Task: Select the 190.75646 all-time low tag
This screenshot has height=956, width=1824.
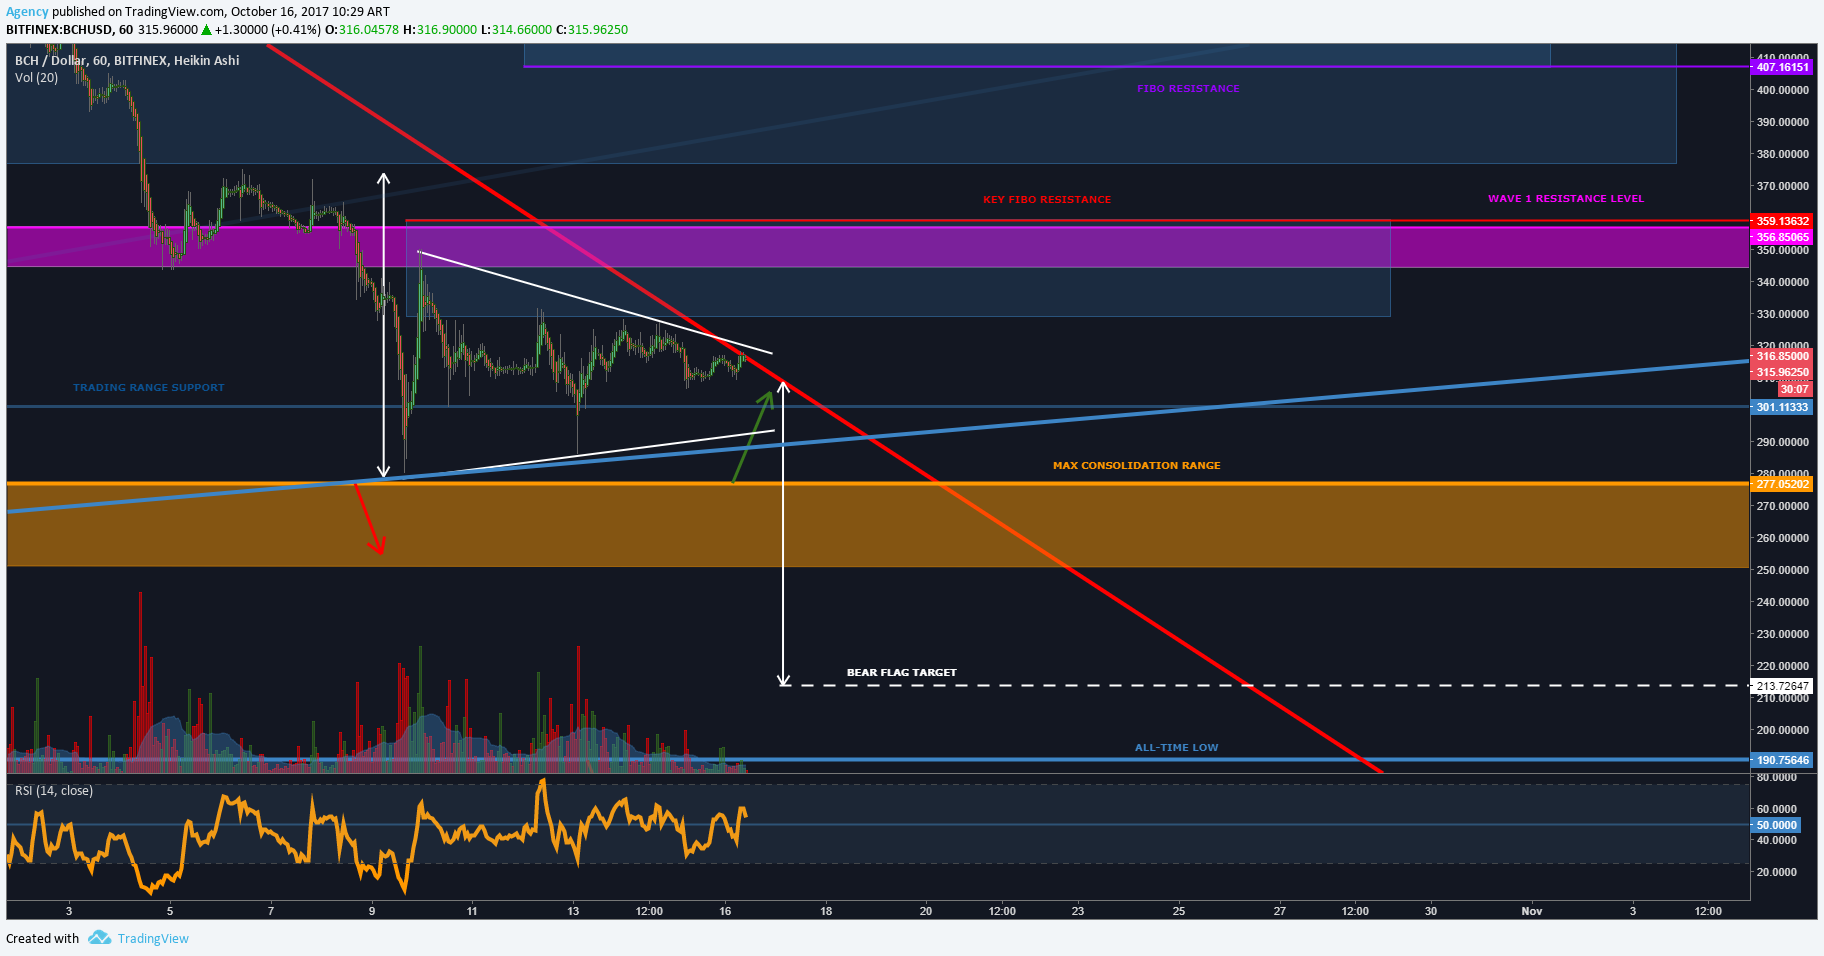Action: click(x=1782, y=760)
